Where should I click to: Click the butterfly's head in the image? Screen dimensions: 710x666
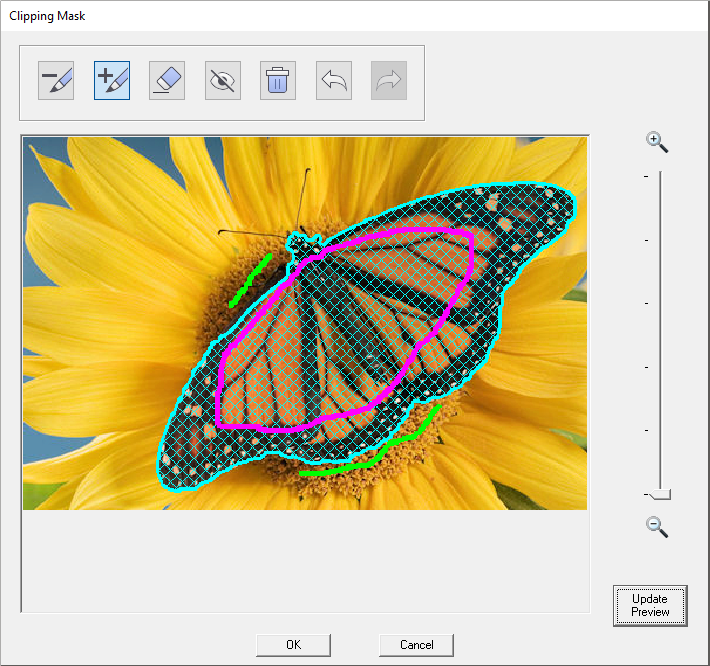299,241
